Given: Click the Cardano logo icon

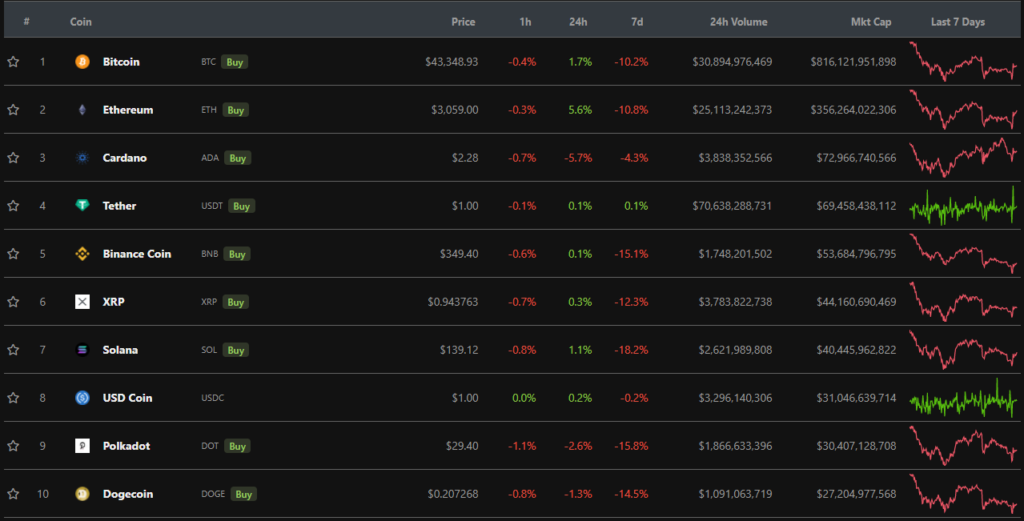Looking at the screenshot, I should coord(82,158).
